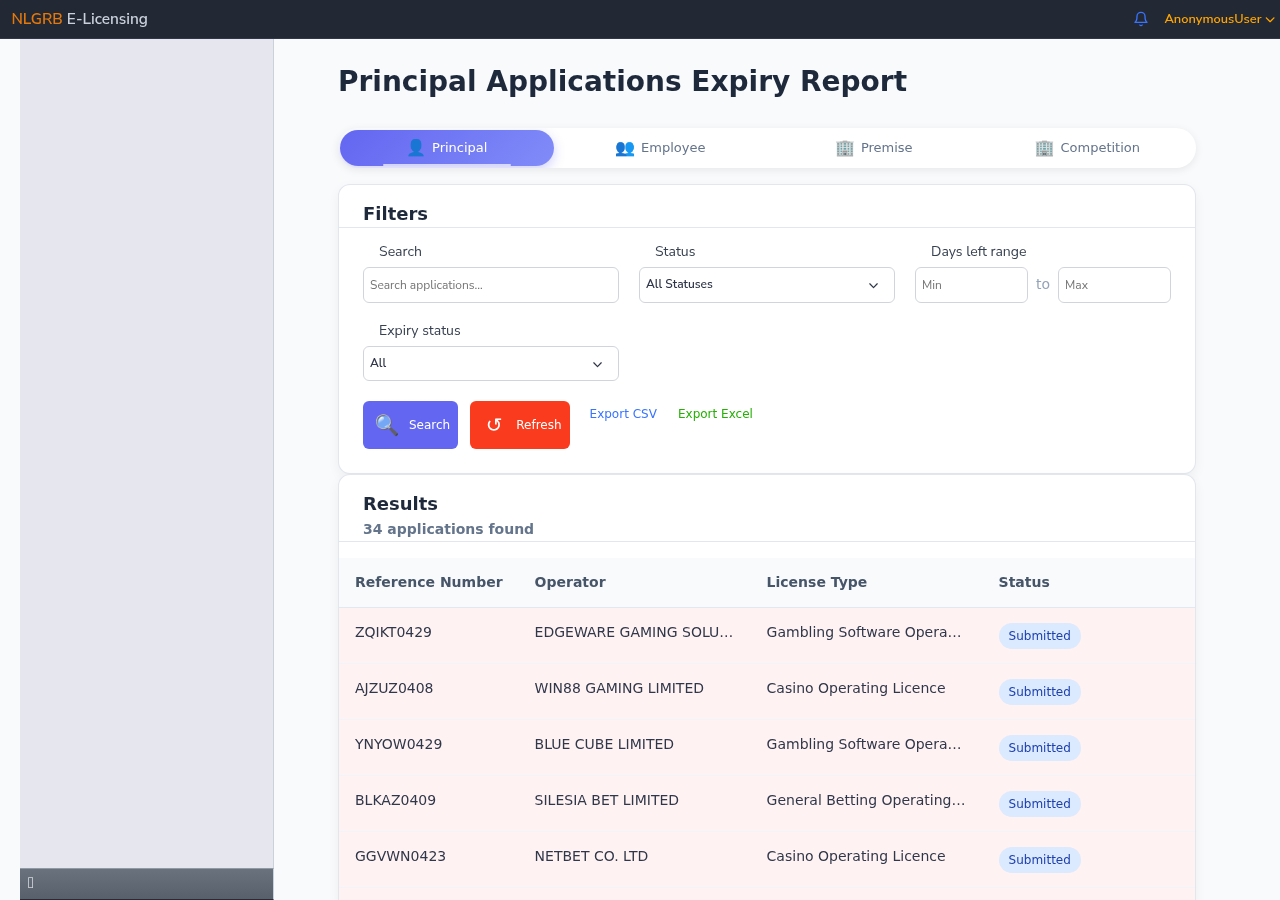The image size is (1280, 900).
Task: Click the magnifier icon in Search button
Action: pyautogui.click(x=387, y=425)
